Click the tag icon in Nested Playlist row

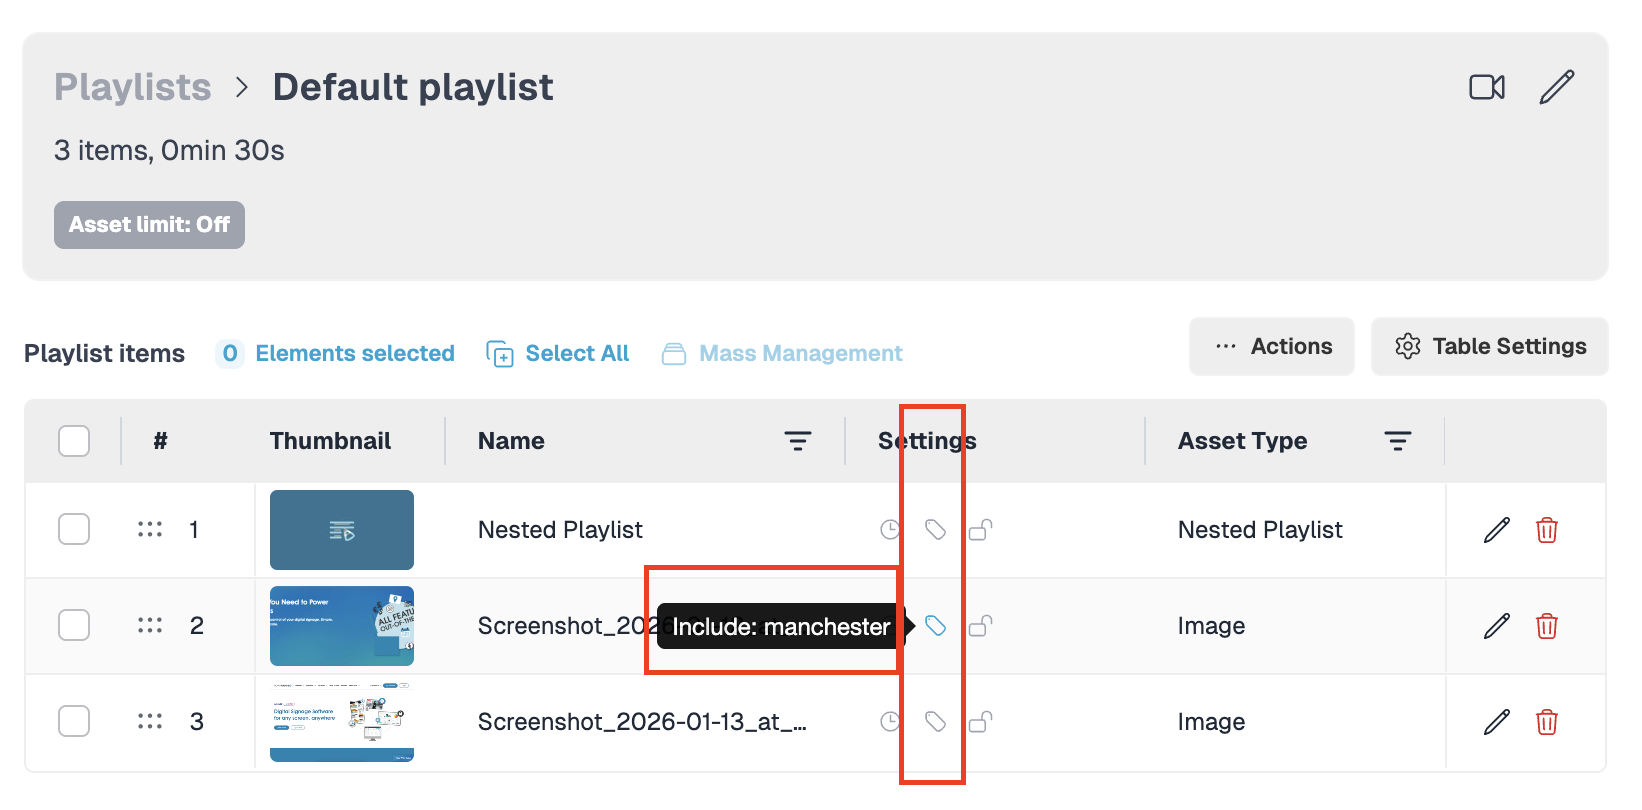(x=935, y=530)
